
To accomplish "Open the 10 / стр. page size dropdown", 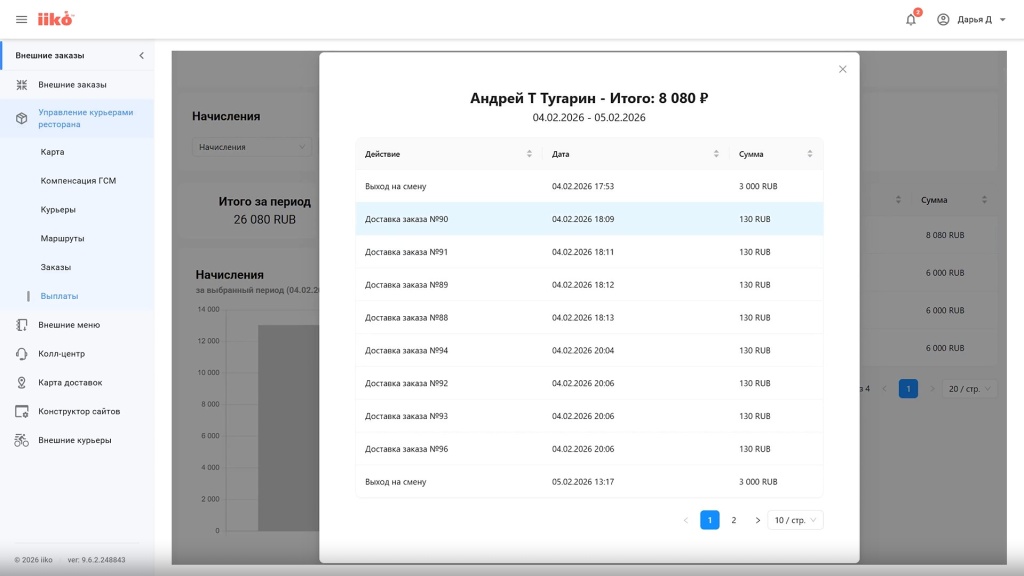I will point(795,520).
